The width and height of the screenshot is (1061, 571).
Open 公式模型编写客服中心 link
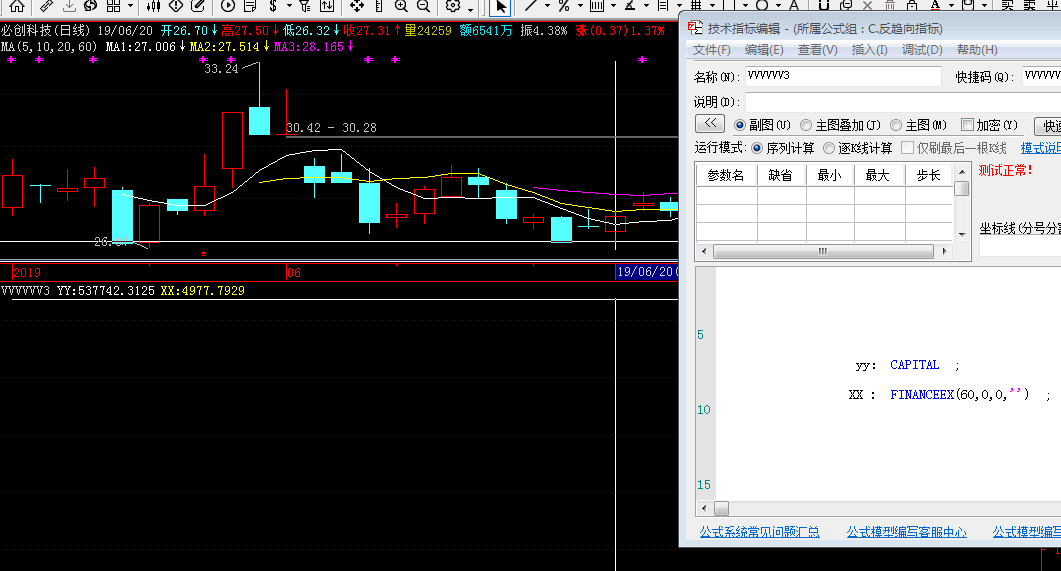pos(907,532)
